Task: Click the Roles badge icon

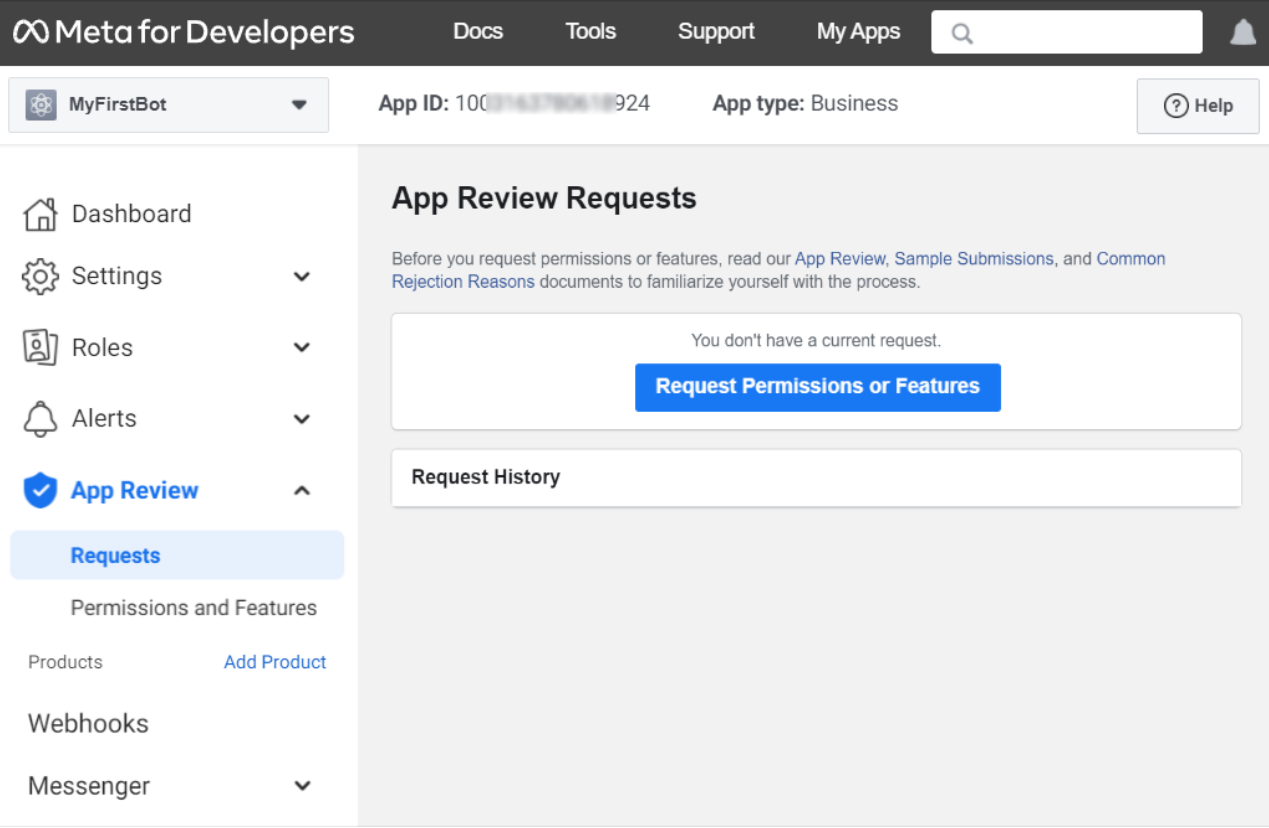Action: click(x=40, y=348)
